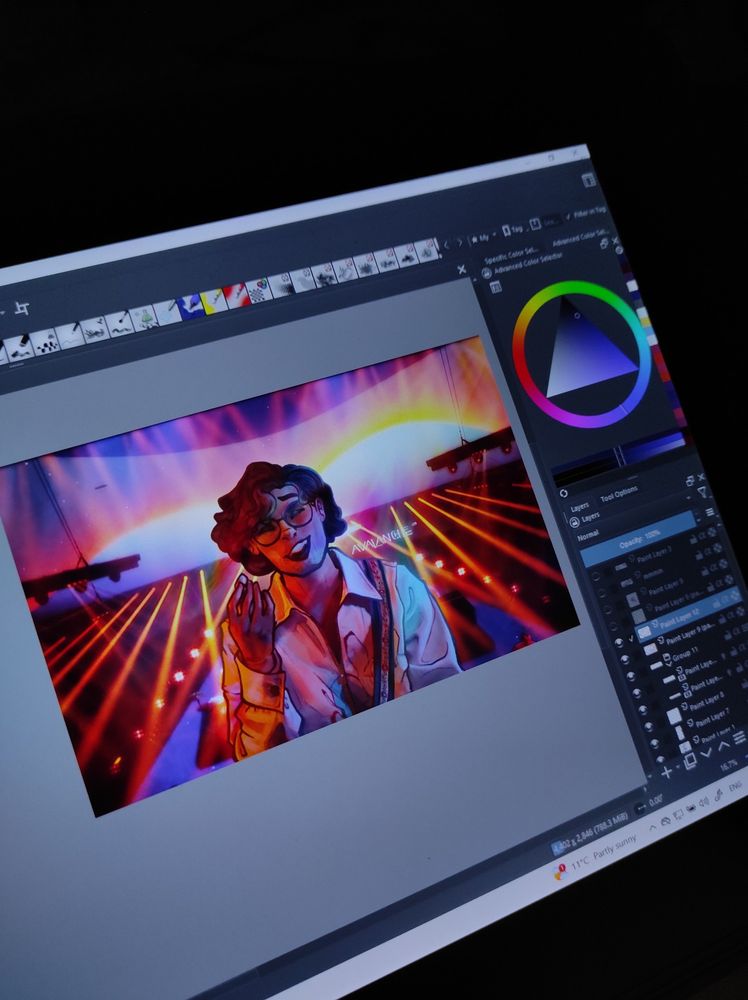
Task: Click the image dimensions in status bar
Action: (590, 832)
